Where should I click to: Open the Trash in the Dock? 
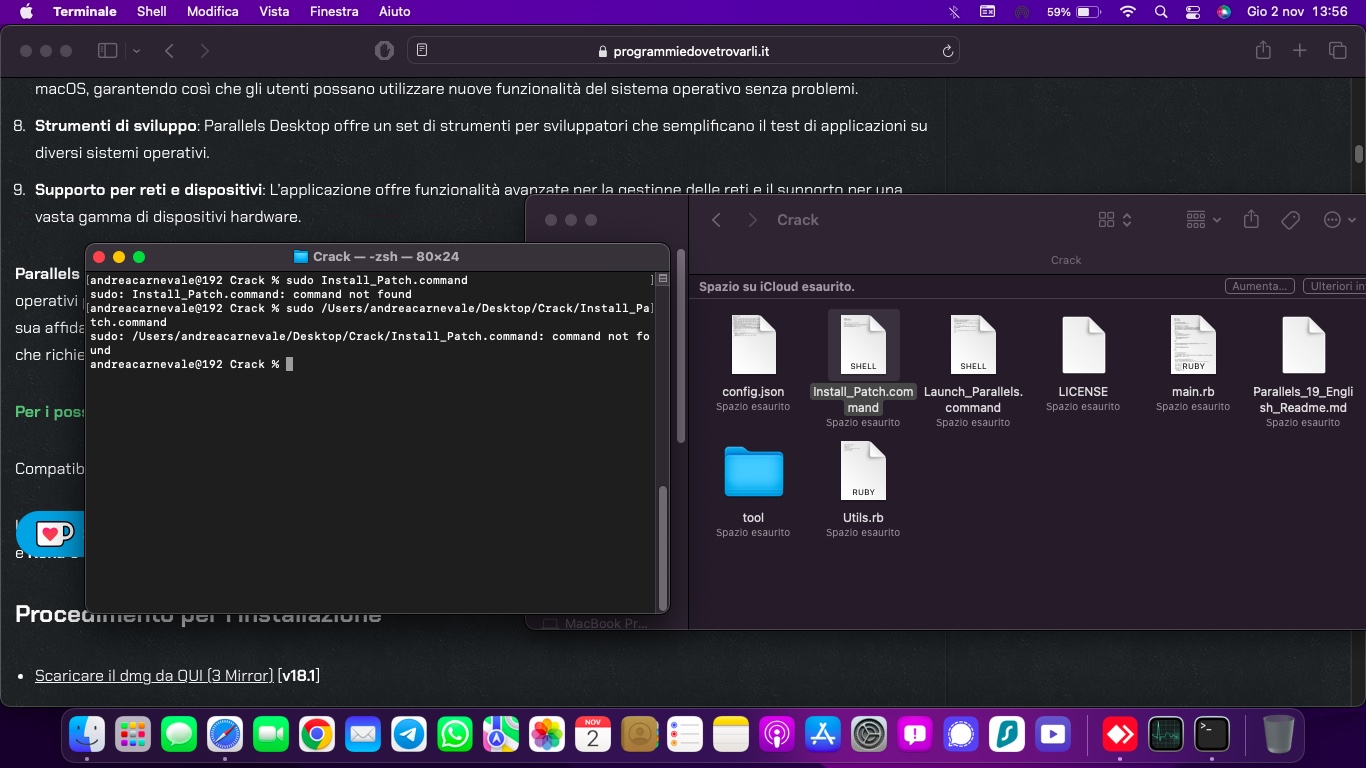pyautogui.click(x=1278, y=735)
